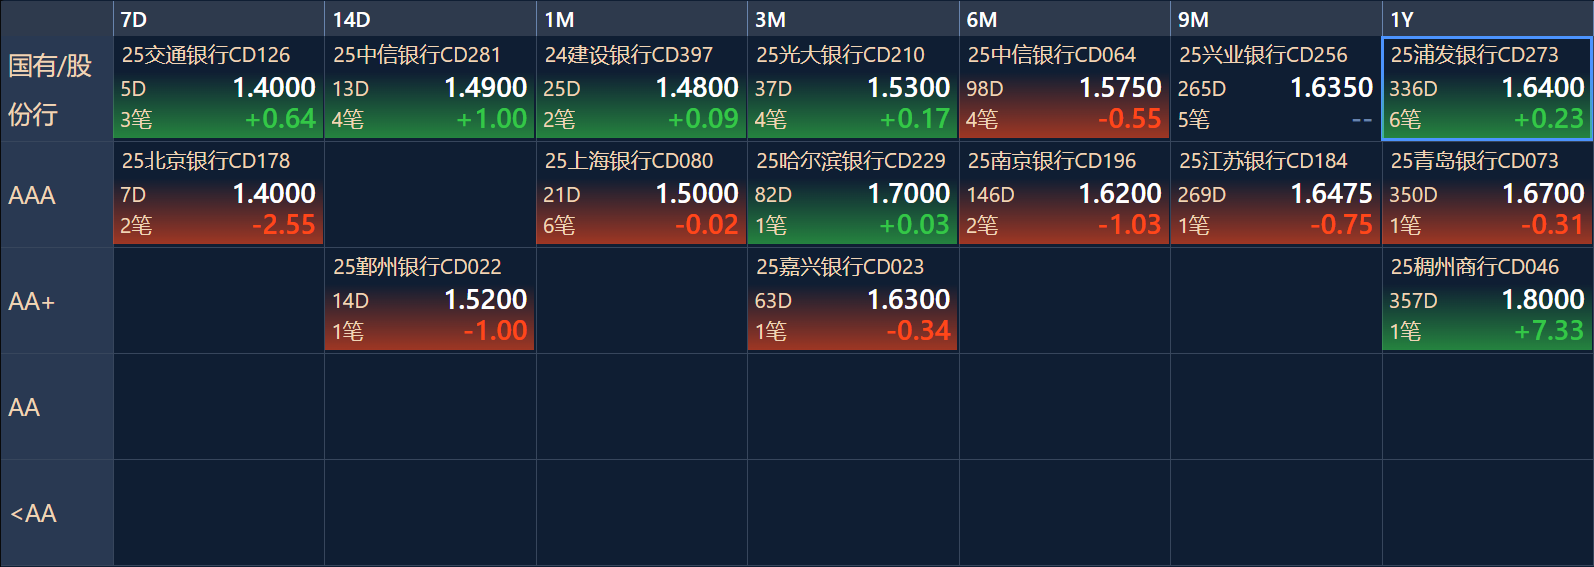This screenshot has height=567, width=1594.
Task: Click the 1.6200 yield value
Action: (x=1120, y=193)
